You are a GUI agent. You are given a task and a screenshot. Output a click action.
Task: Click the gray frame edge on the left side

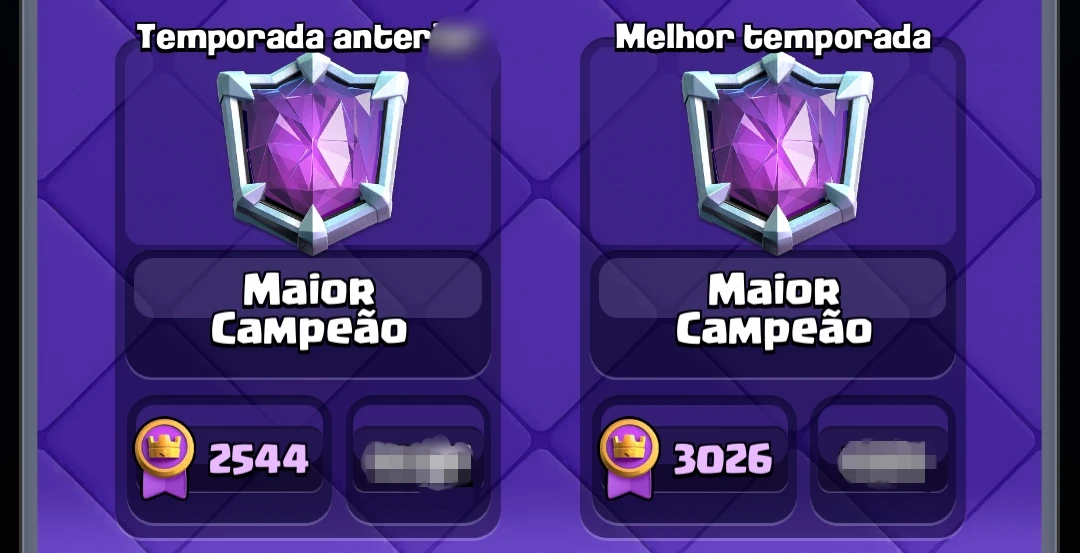coord(29,275)
